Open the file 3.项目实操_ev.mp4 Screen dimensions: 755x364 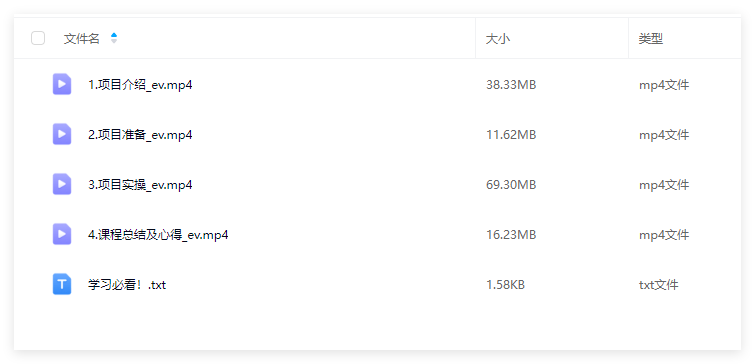point(140,185)
